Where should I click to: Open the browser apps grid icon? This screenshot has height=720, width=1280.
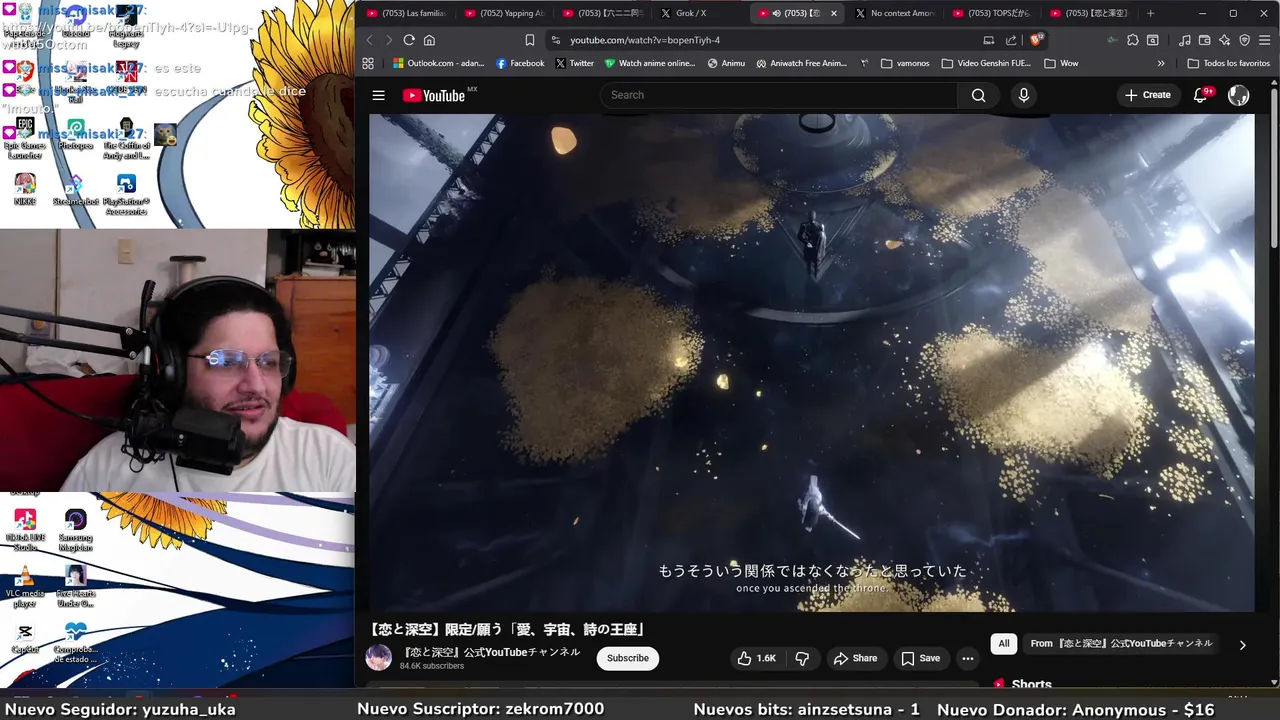click(x=368, y=63)
